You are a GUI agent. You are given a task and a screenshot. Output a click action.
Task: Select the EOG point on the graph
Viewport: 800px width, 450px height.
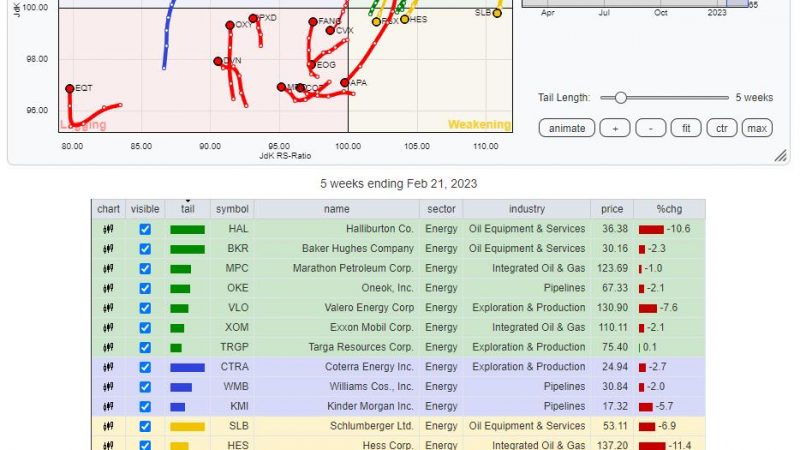(312, 65)
